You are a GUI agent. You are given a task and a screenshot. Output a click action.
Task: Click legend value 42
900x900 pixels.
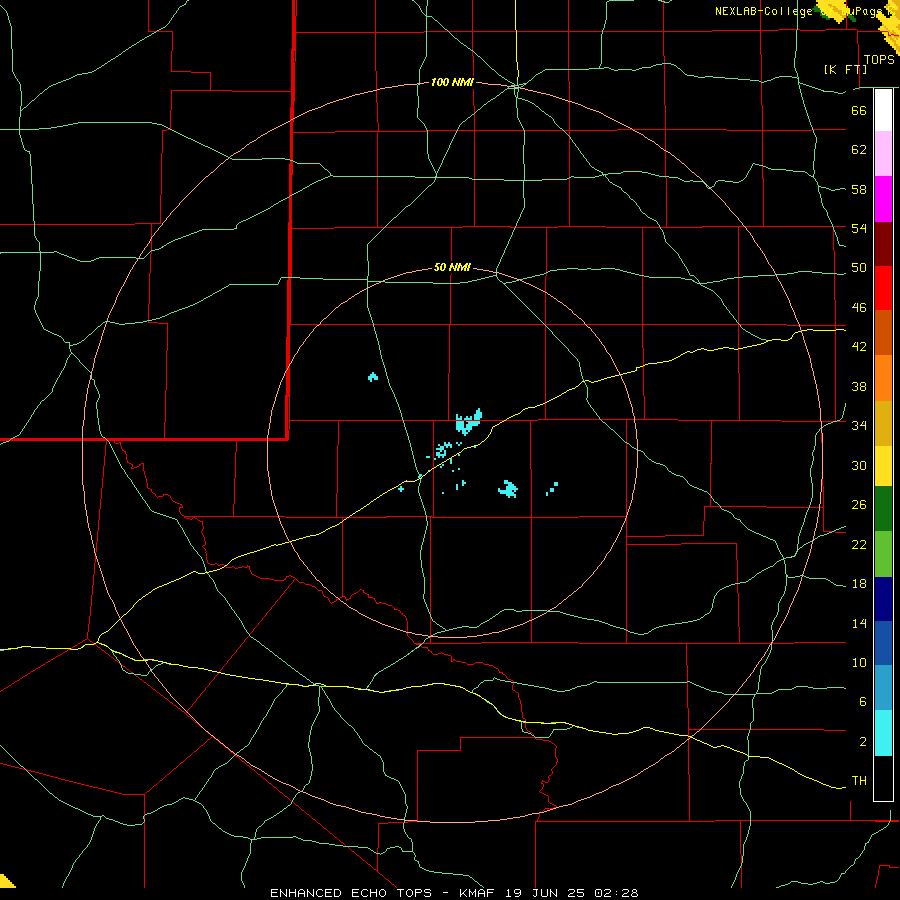tap(859, 347)
